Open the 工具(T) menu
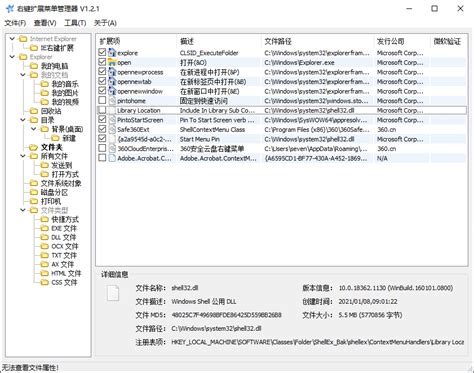474x373 pixels. (75, 23)
